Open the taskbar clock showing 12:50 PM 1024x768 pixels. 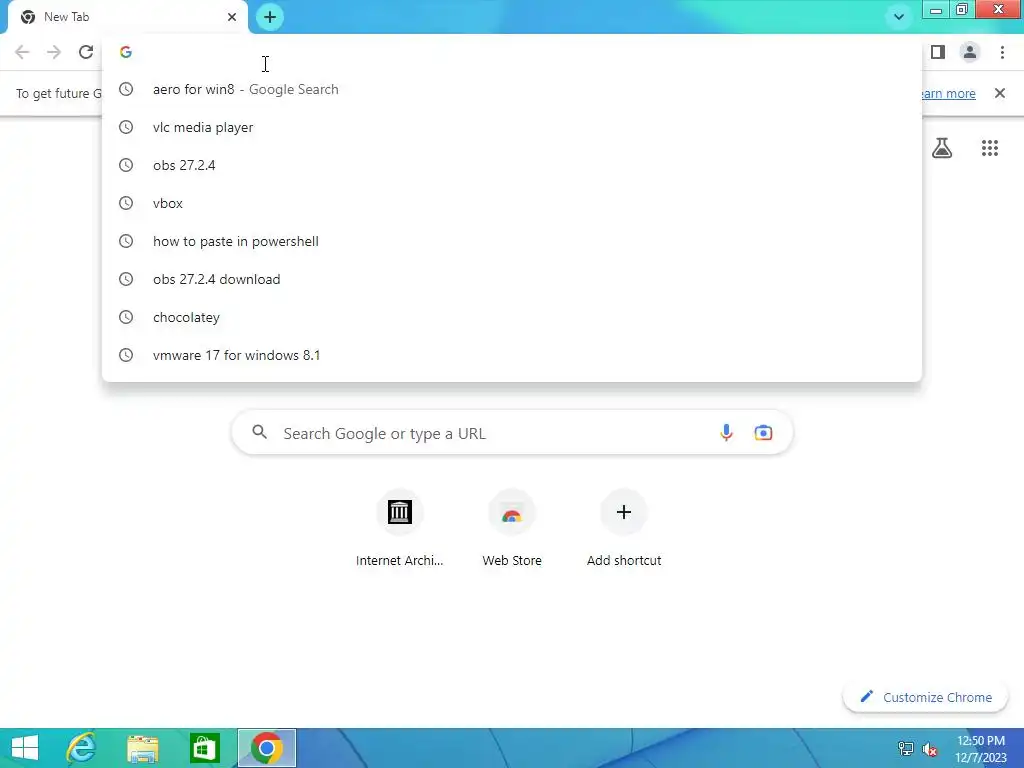[981, 749]
